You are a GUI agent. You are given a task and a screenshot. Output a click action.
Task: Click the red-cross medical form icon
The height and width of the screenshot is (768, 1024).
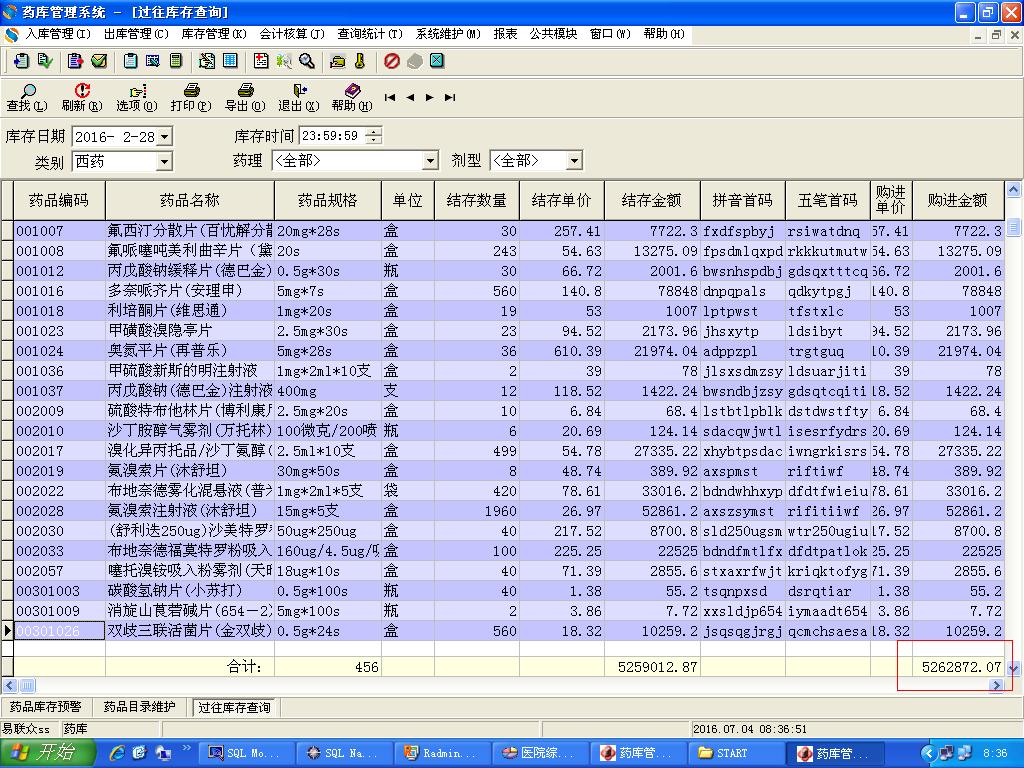261,61
